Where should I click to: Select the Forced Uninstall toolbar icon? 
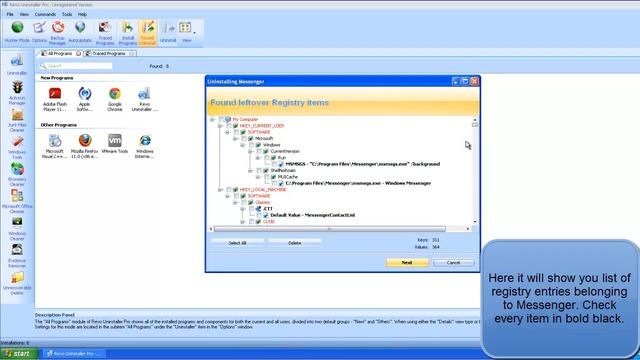pyautogui.click(x=147, y=33)
